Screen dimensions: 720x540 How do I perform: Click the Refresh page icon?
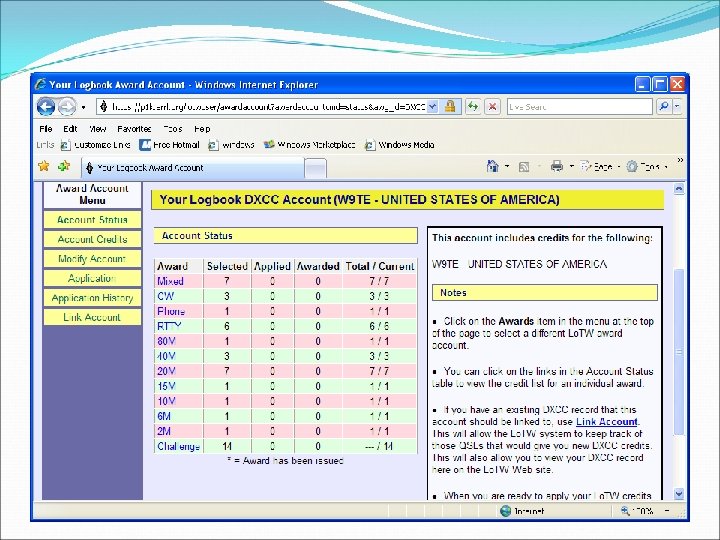[472, 107]
